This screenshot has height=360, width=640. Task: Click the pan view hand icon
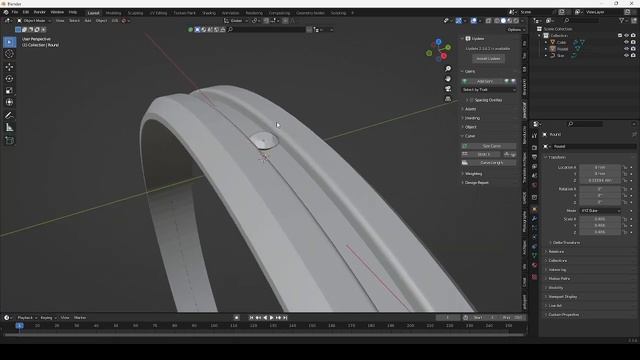[x=448, y=78]
